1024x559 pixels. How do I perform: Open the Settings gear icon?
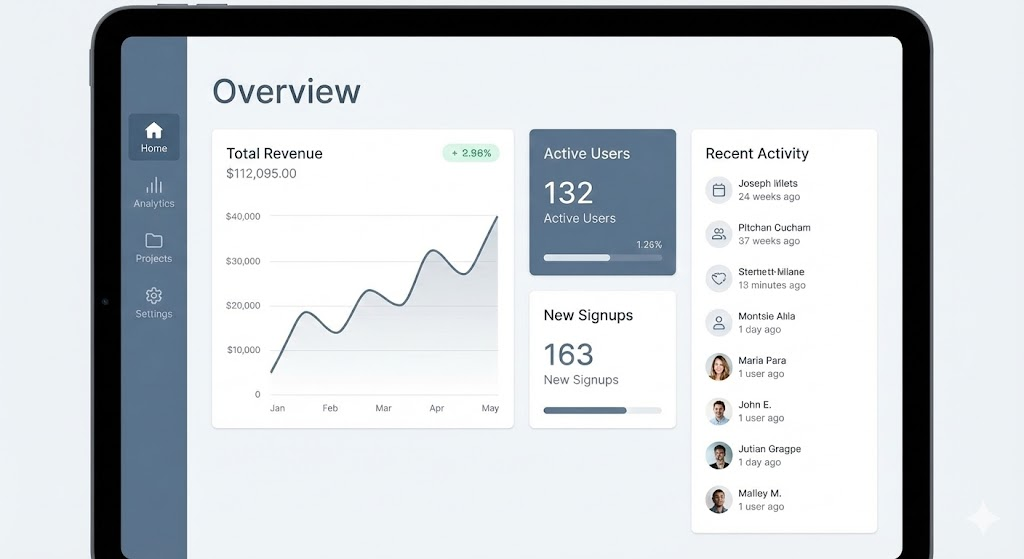coord(154,296)
